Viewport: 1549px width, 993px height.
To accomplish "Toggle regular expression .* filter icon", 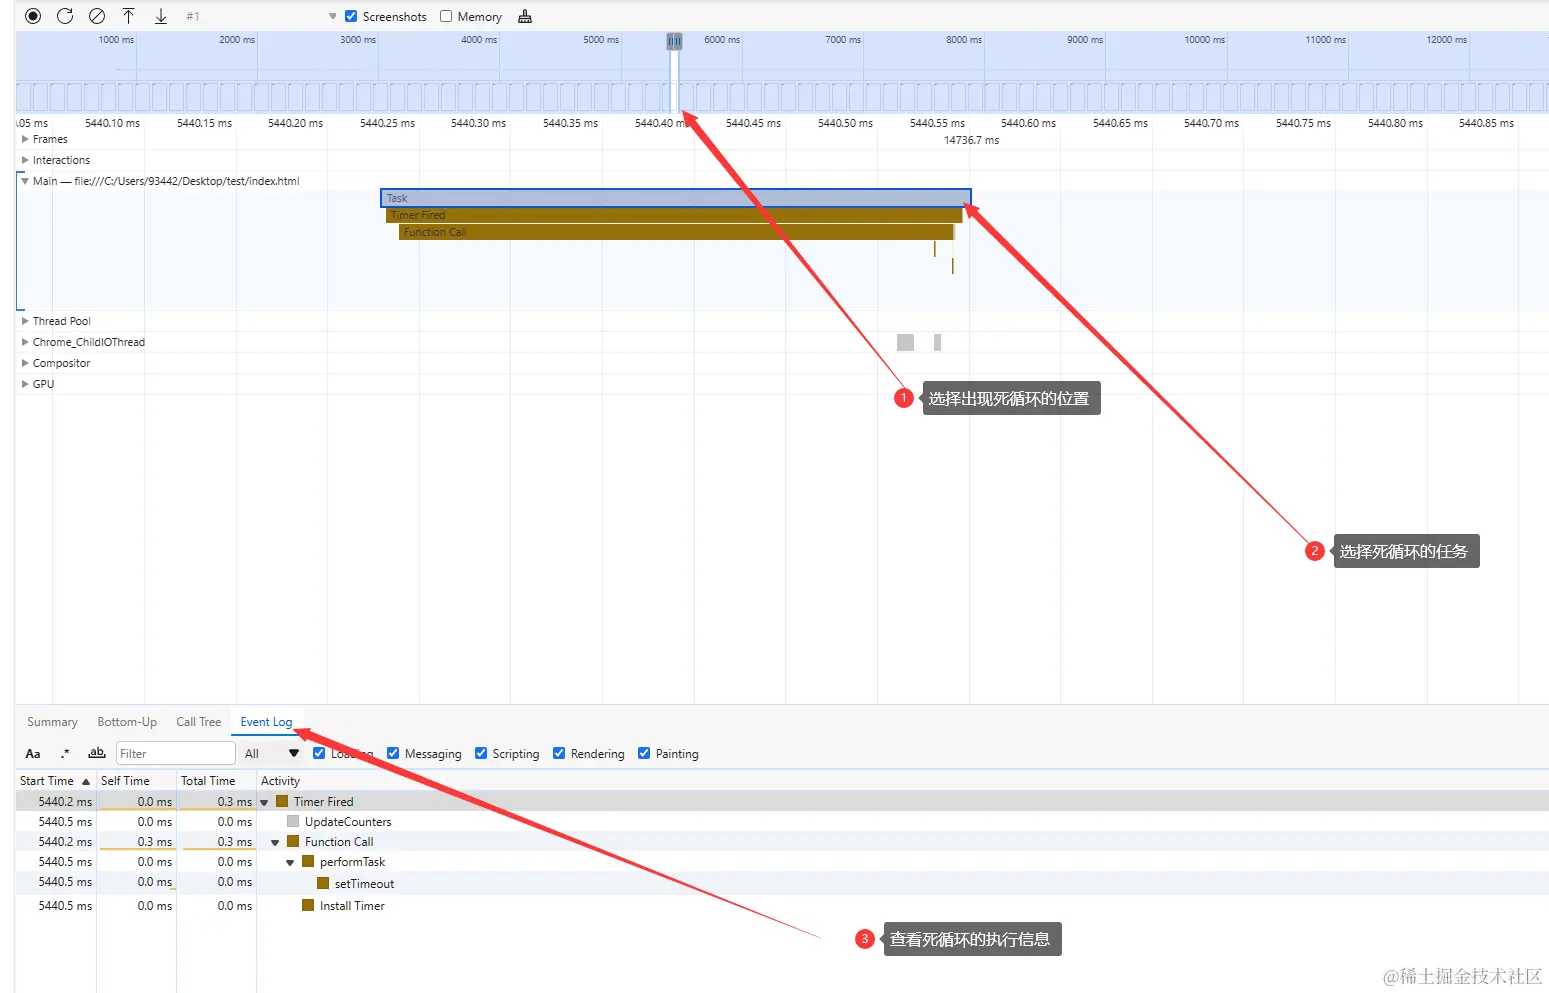I will coord(65,754).
